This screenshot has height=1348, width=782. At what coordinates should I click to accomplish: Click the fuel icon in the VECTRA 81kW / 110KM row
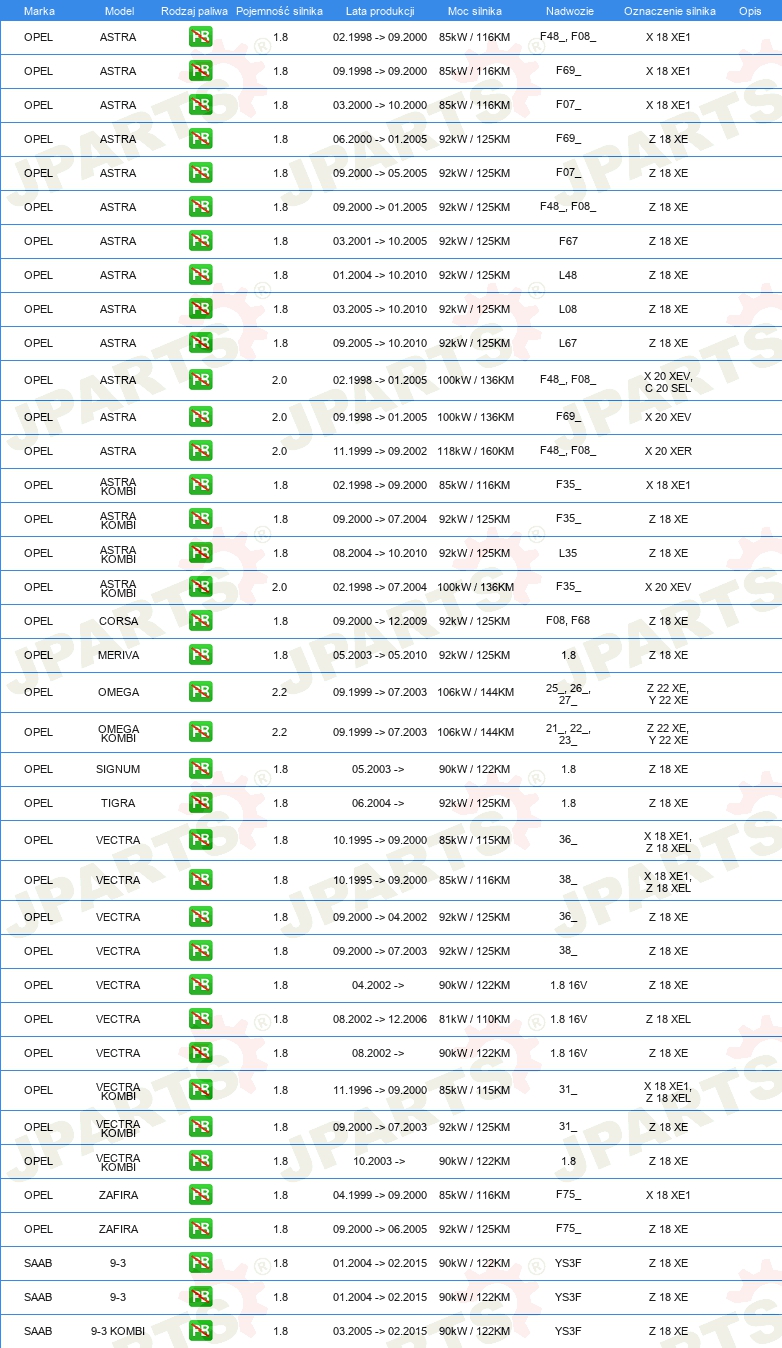coord(200,1019)
